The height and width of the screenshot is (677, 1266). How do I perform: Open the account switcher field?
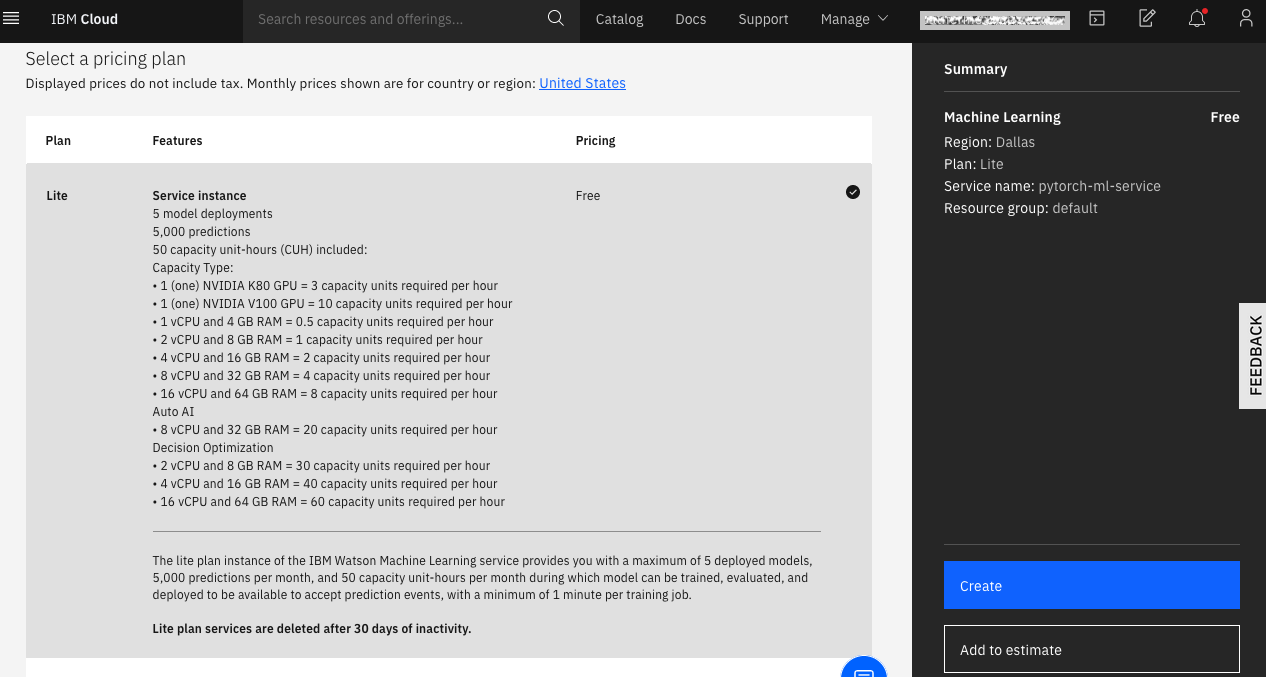(x=995, y=19)
